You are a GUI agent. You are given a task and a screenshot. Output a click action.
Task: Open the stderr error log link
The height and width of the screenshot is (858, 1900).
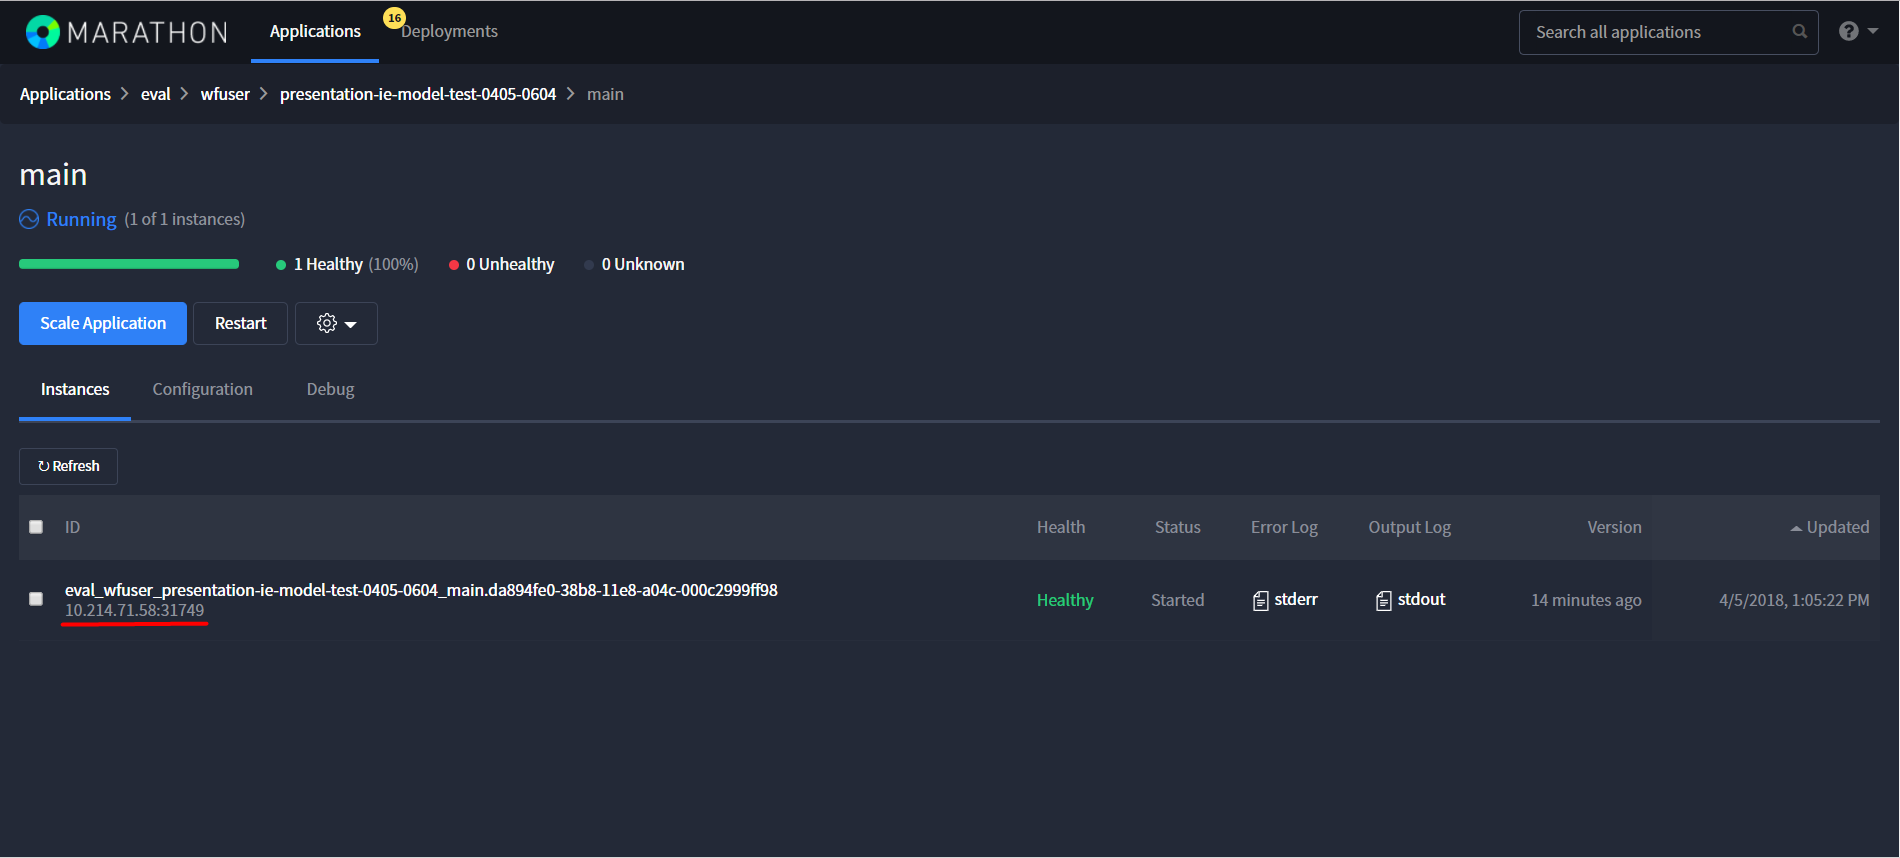[1295, 599]
